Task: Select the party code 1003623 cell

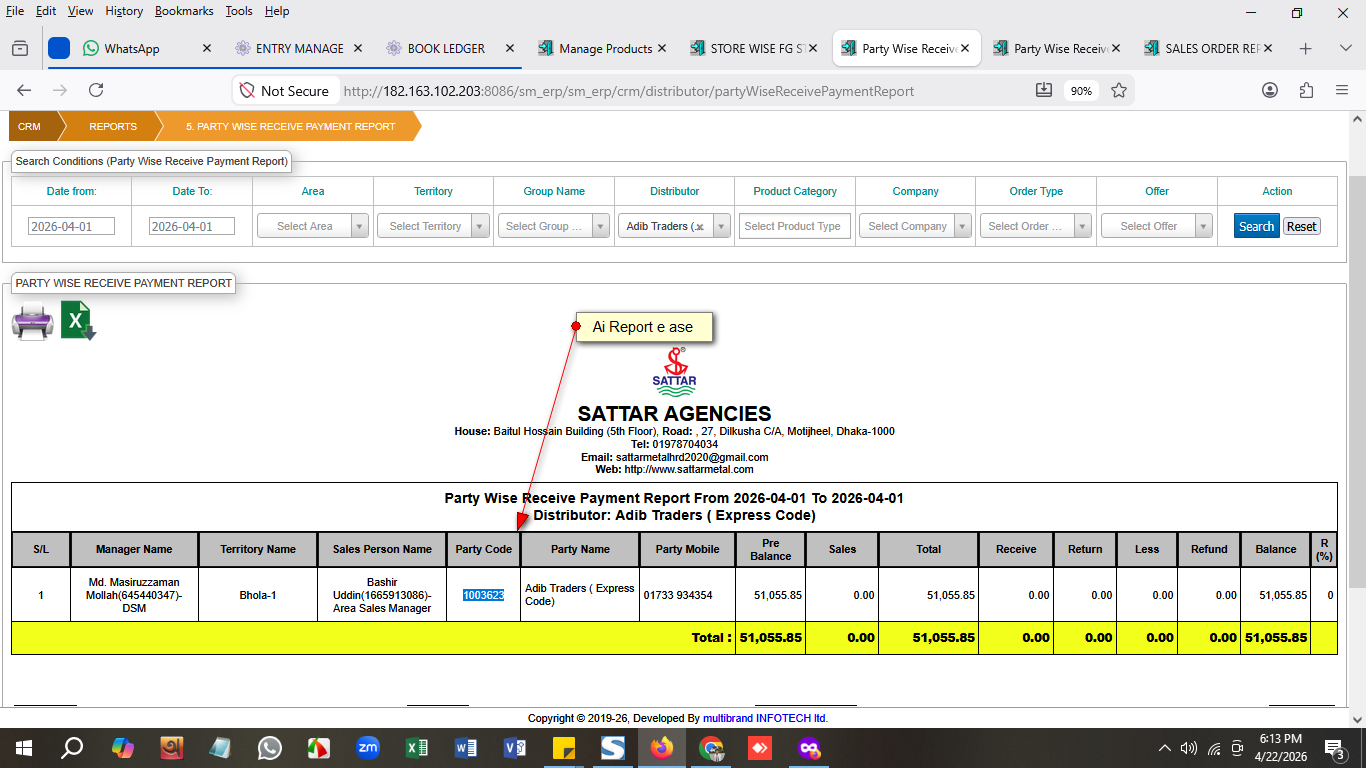Action: pos(483,595)
